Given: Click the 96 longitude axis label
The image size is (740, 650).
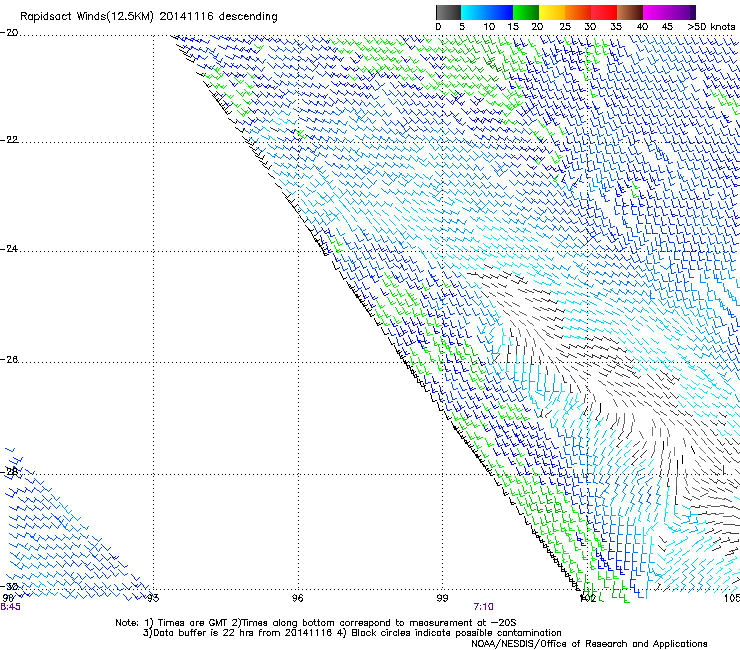Looking at the screenshot, I should pos(297,598).
